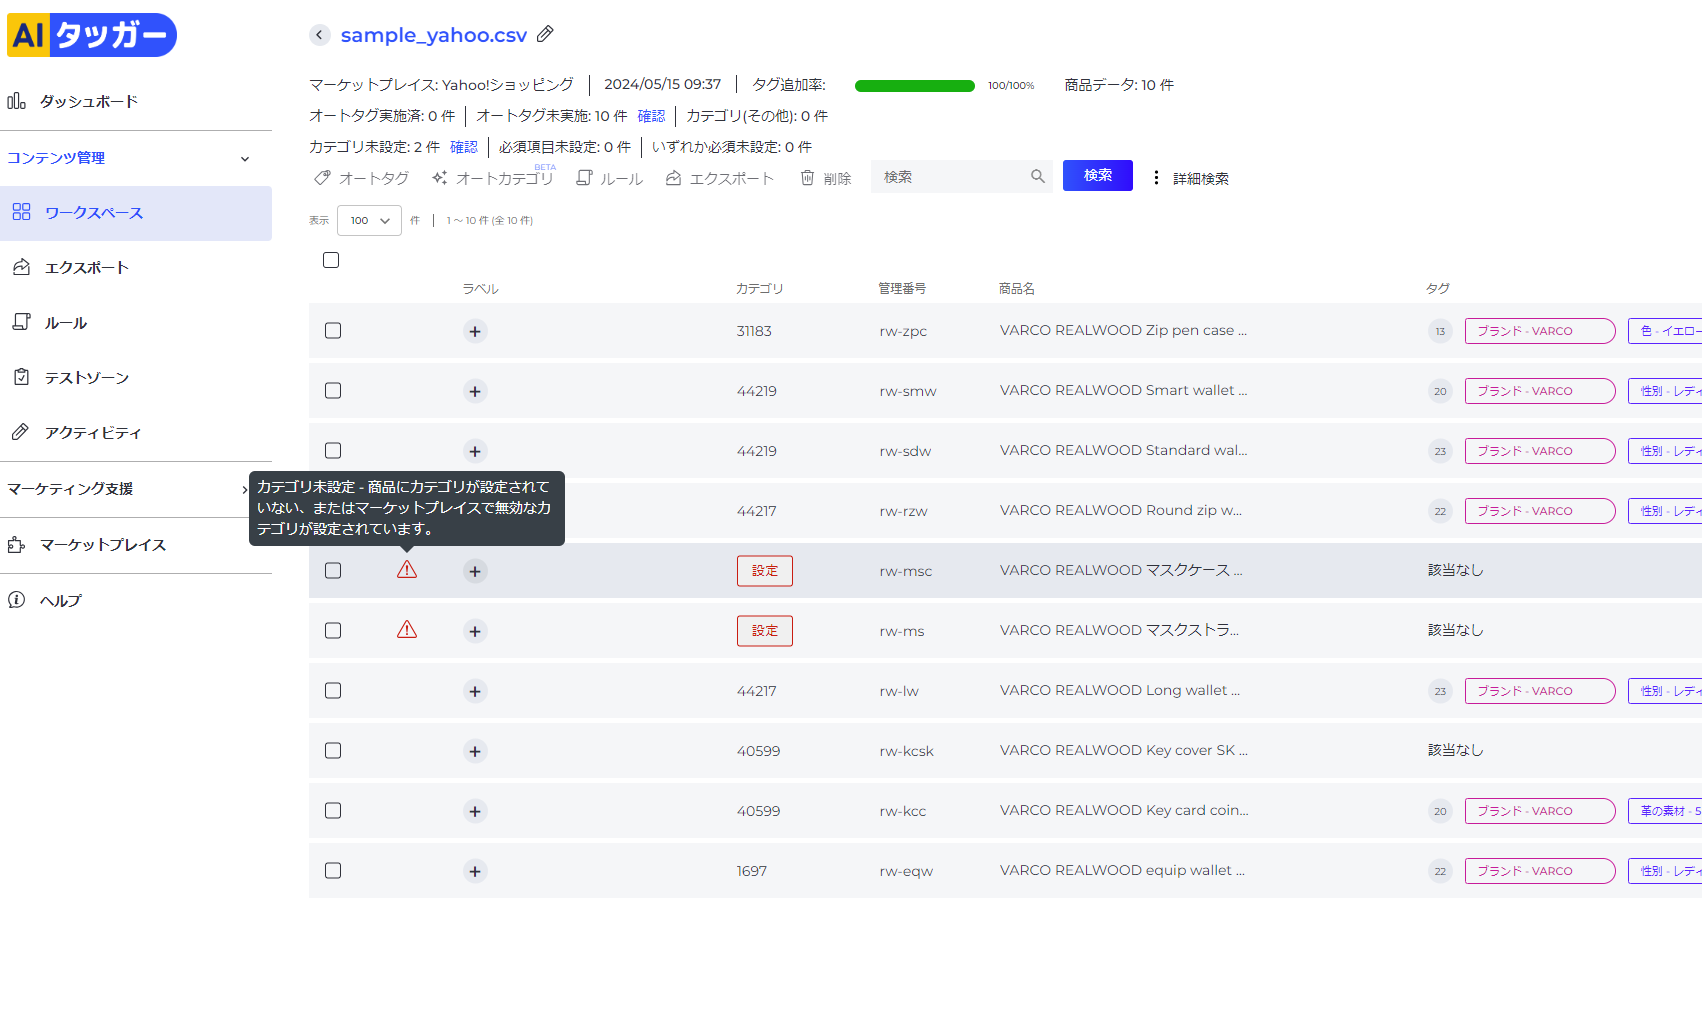Toggle the select-all checkbox above the table
1702x1018 pixels.
[x=331, y=260]
